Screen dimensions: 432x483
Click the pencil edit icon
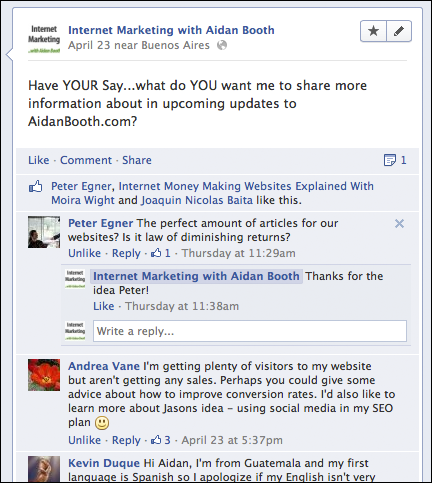(399, 31)
